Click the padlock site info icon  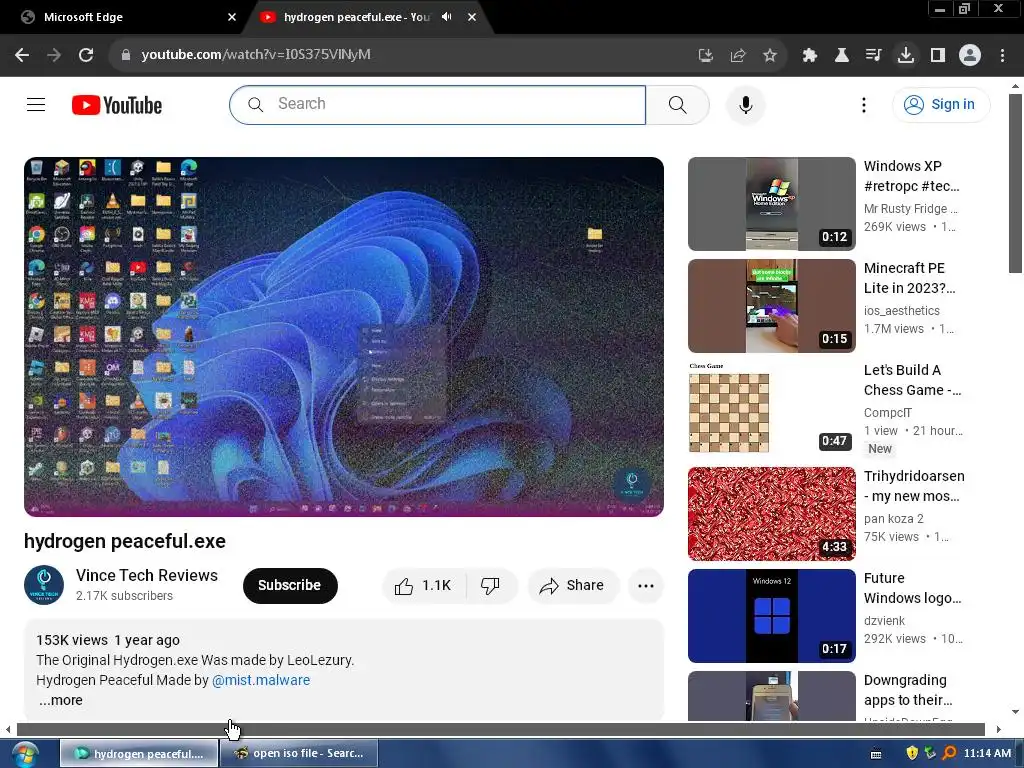[x=125, y=55]
